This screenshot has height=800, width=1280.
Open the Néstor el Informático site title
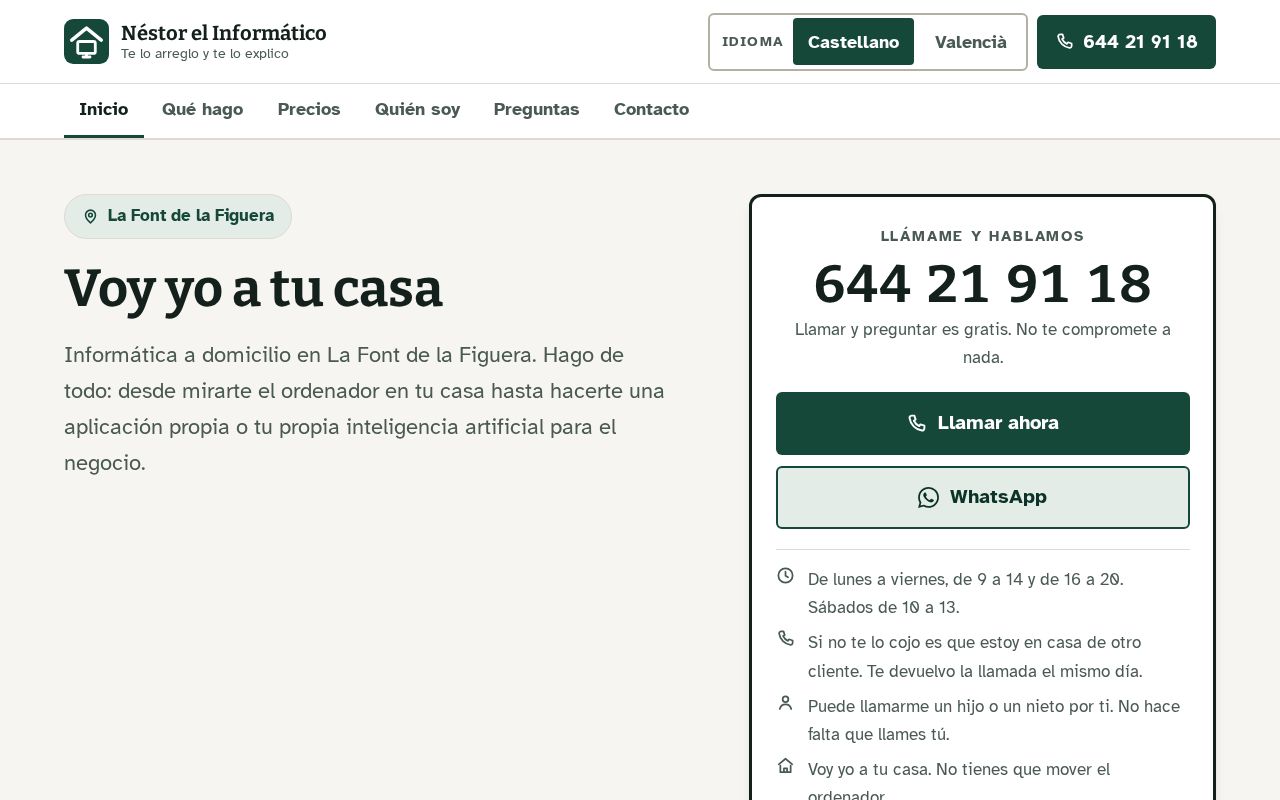[x=224, y=33]
